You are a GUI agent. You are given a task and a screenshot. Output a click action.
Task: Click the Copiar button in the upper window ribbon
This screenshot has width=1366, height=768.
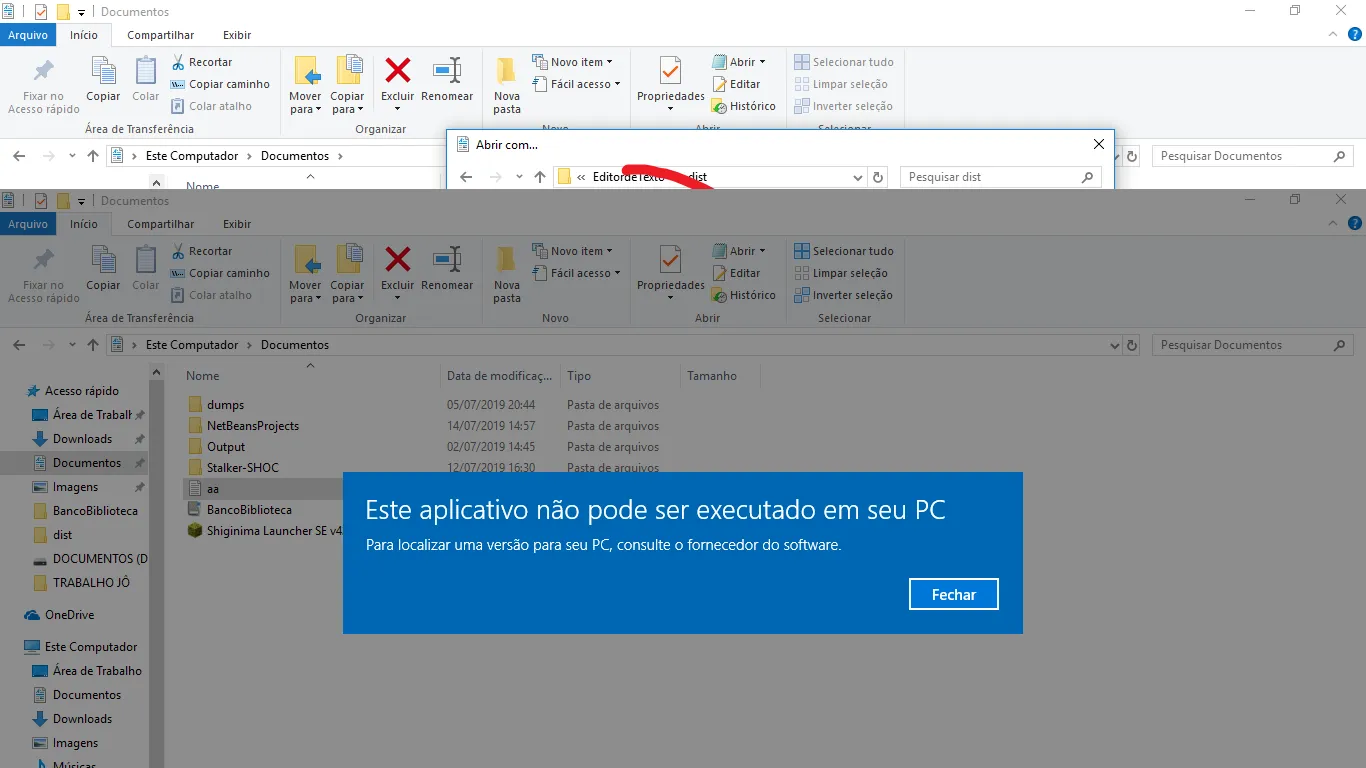[103, 79]
